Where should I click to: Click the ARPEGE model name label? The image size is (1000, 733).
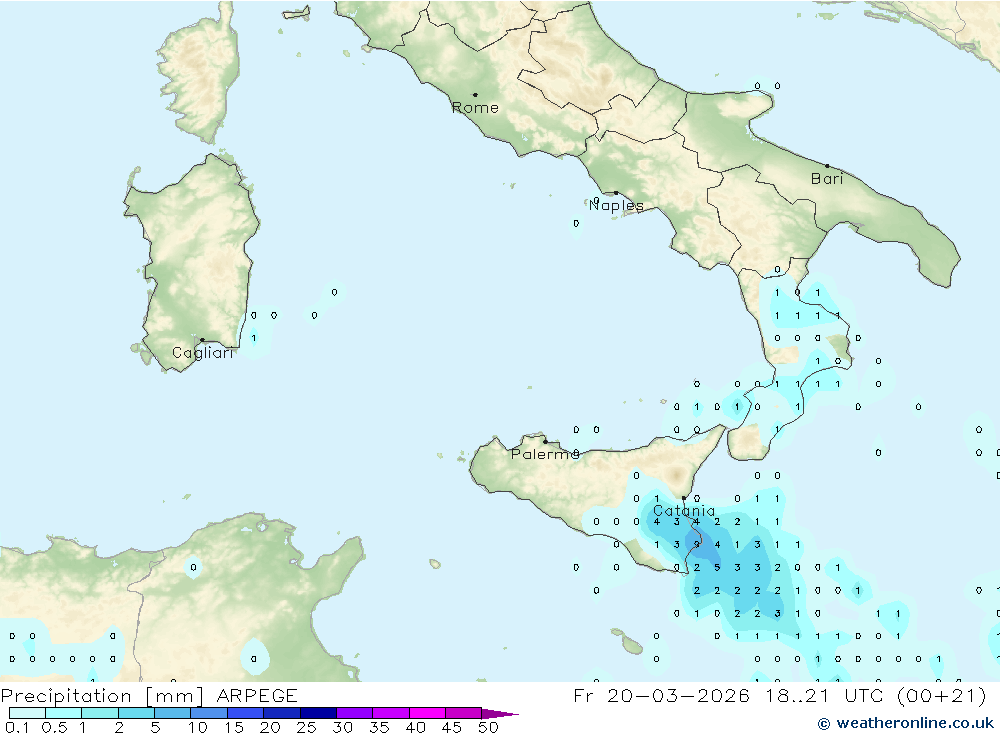257,696
